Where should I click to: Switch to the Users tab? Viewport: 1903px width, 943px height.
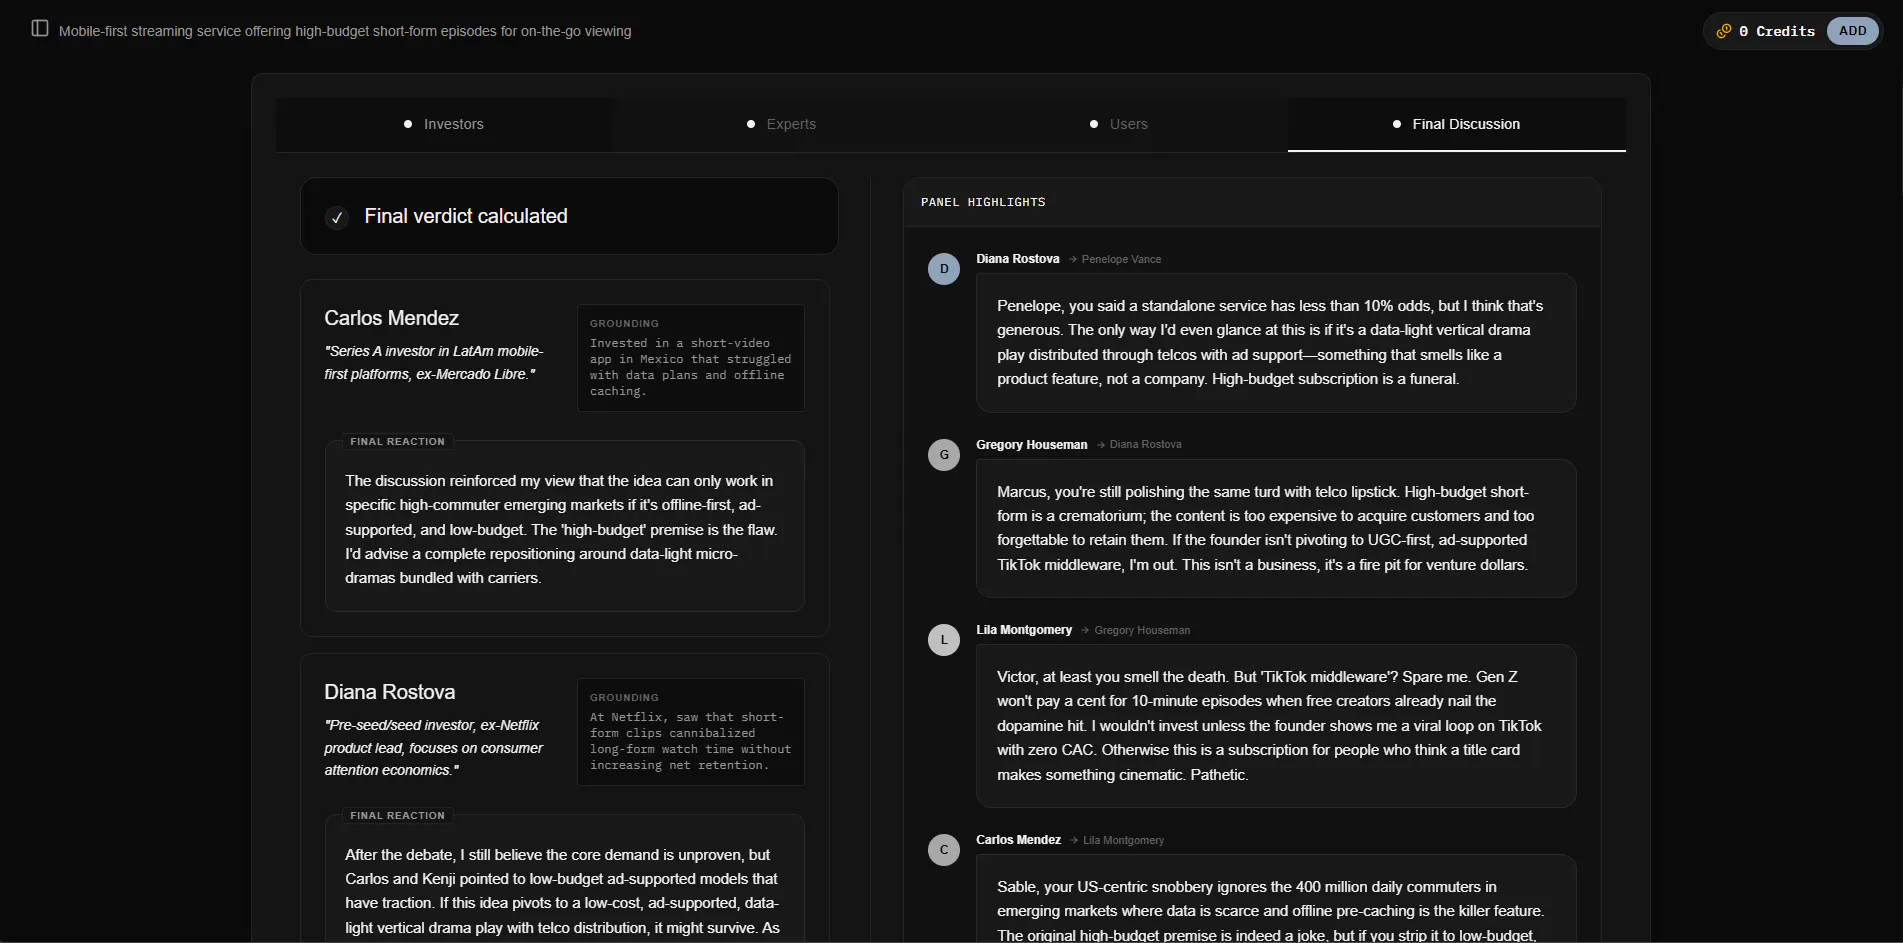pos(1119,124)
